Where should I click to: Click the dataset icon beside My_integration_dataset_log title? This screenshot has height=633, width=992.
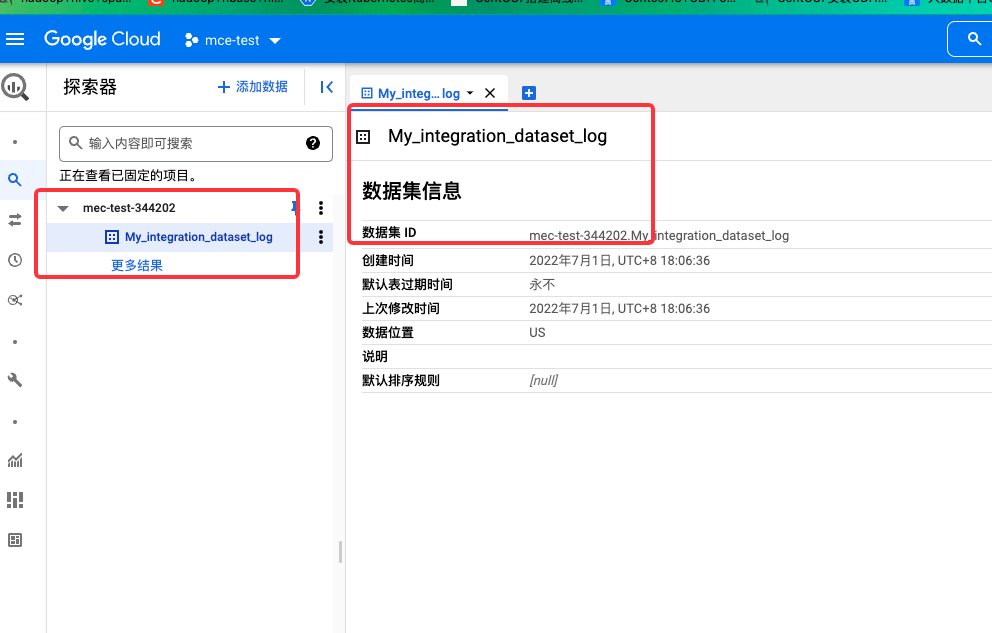[363, 137]
